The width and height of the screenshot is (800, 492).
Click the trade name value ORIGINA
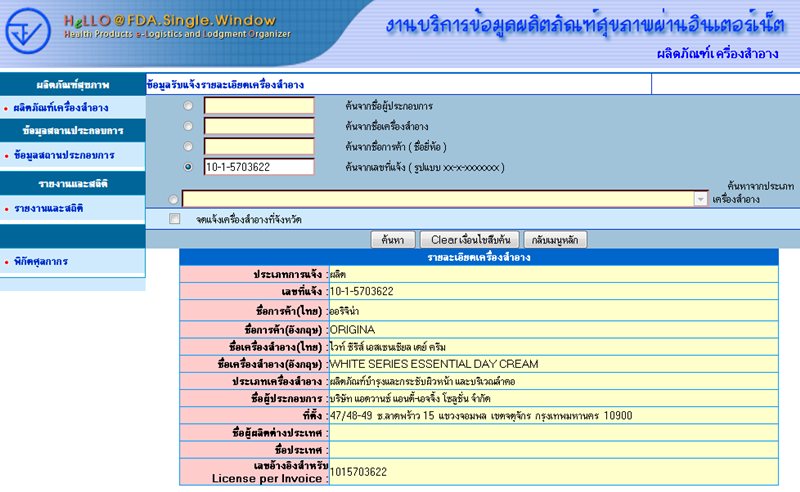coord(353,330)
